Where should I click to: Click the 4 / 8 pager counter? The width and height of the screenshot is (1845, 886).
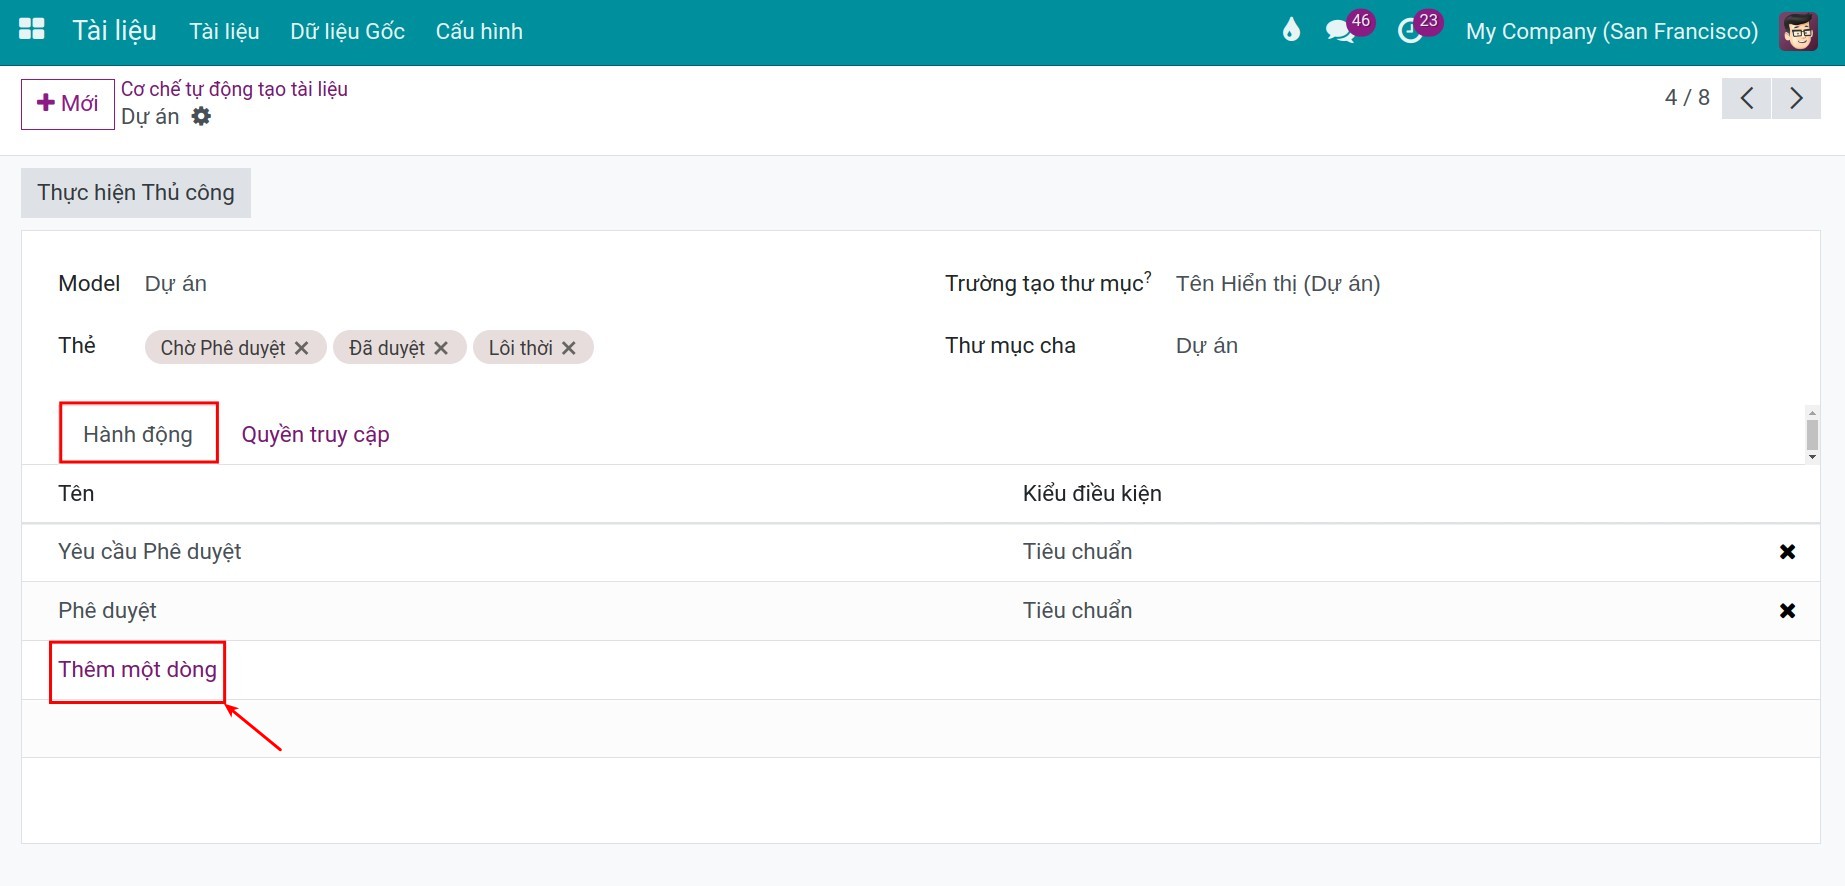click(x=1686, y=97)
